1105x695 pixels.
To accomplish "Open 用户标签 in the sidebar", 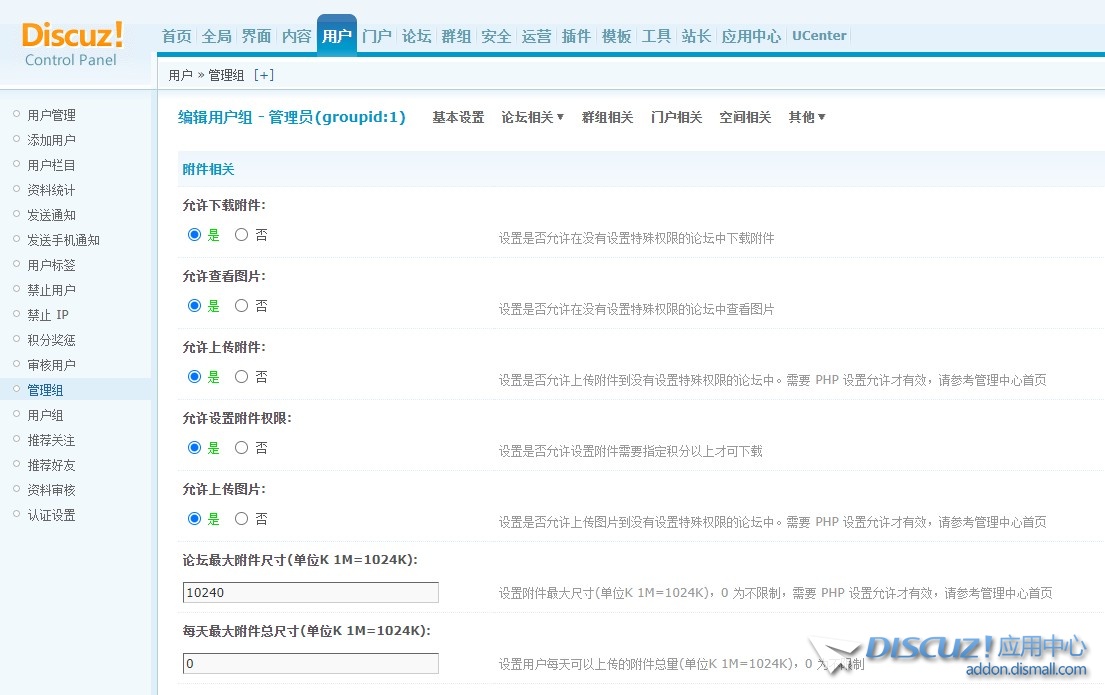I will coord(51,265).
